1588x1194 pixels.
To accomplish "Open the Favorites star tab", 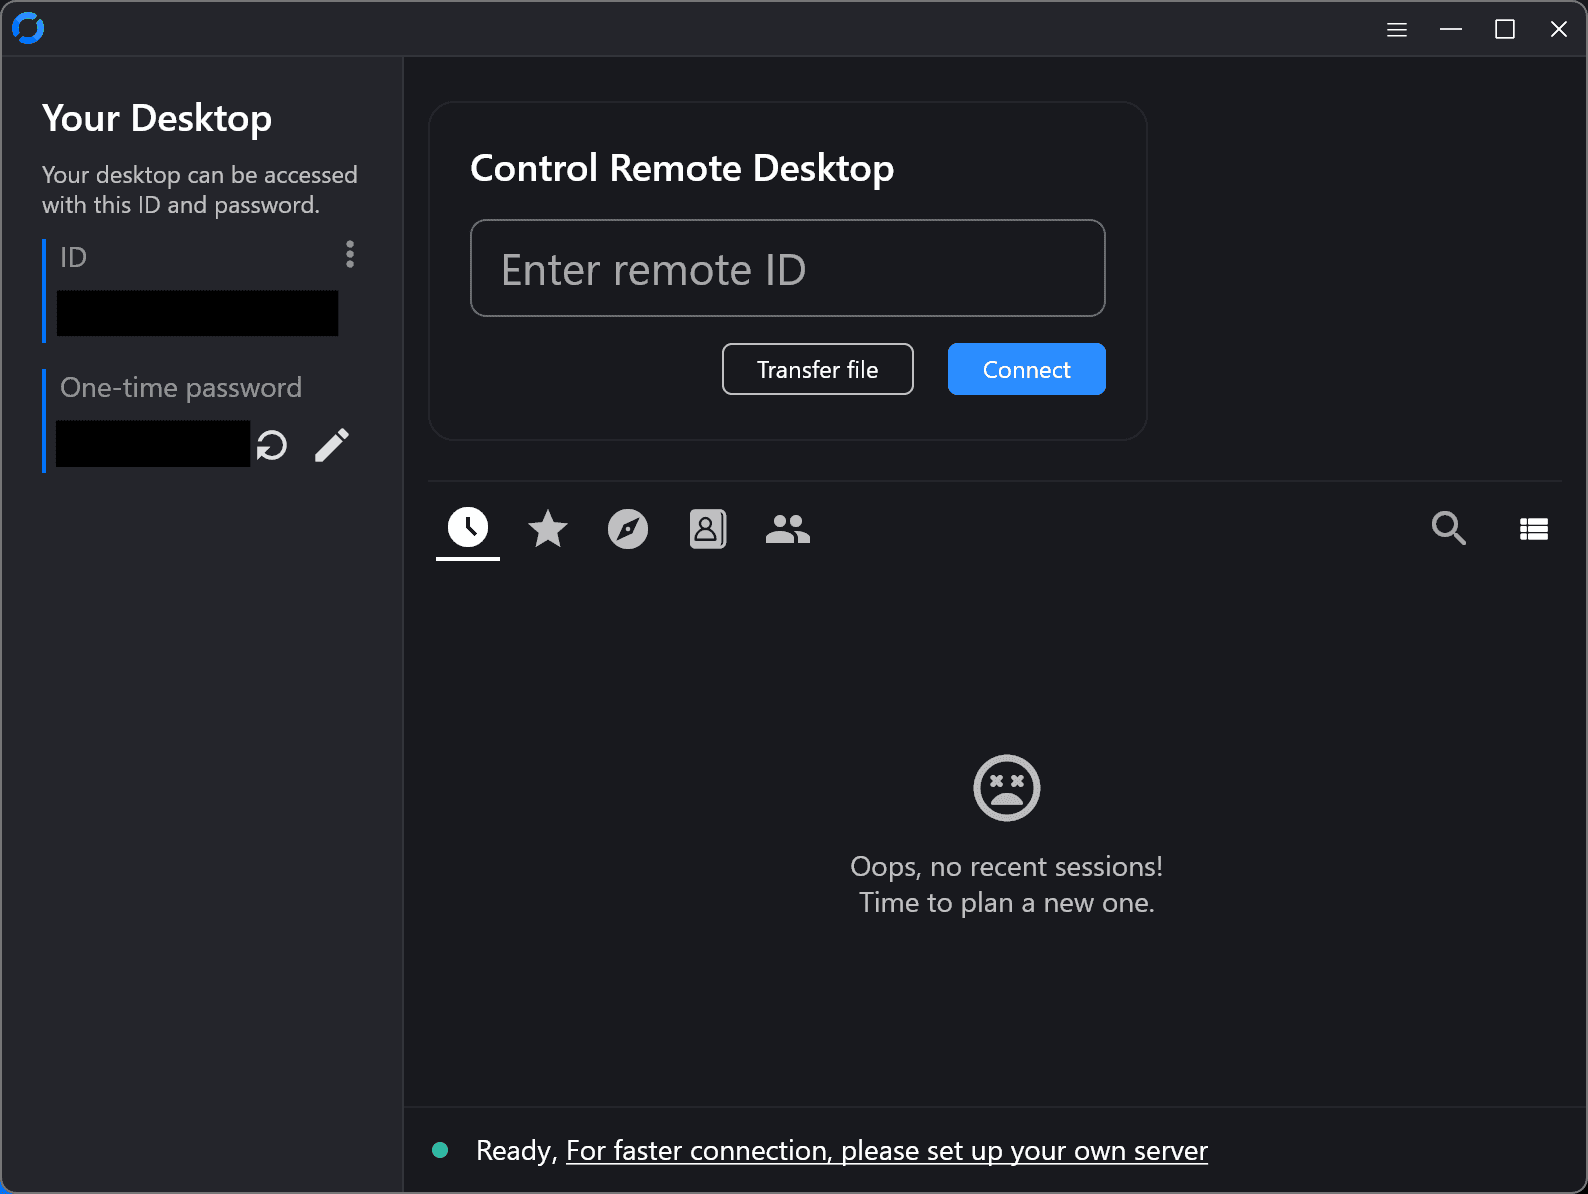I will click(548, 528).
